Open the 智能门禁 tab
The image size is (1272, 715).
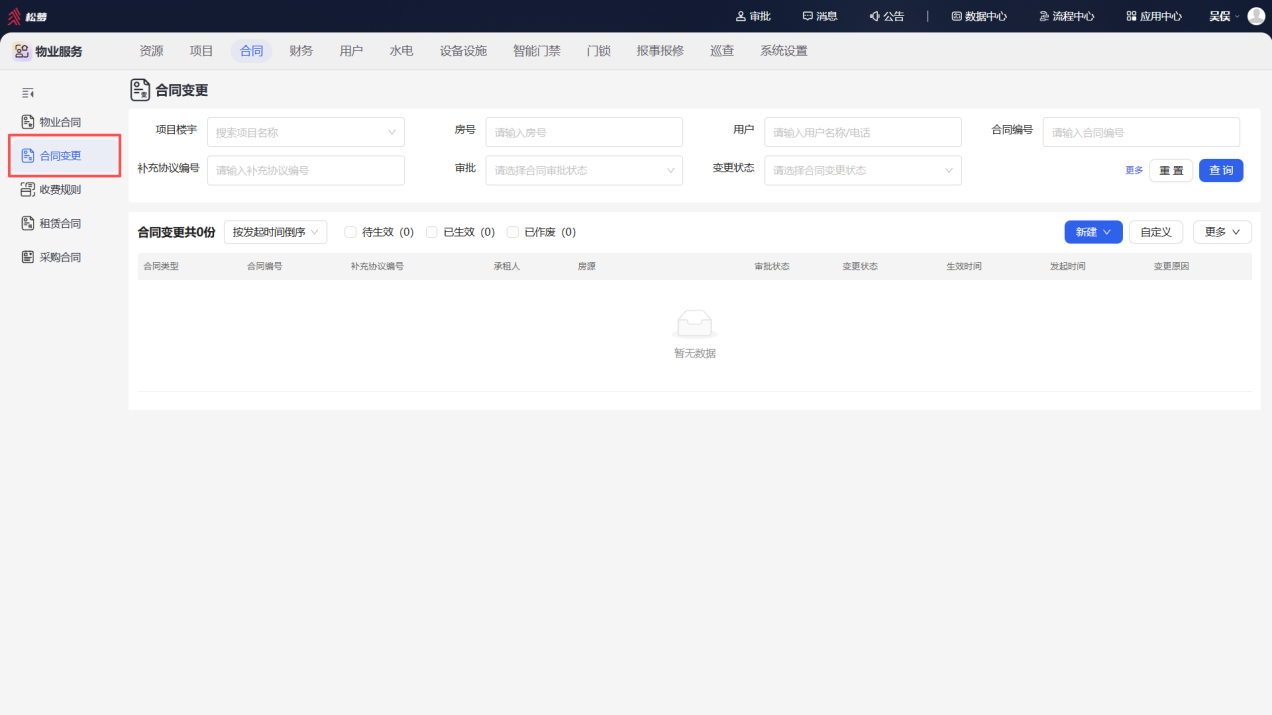tap(537, 51)
